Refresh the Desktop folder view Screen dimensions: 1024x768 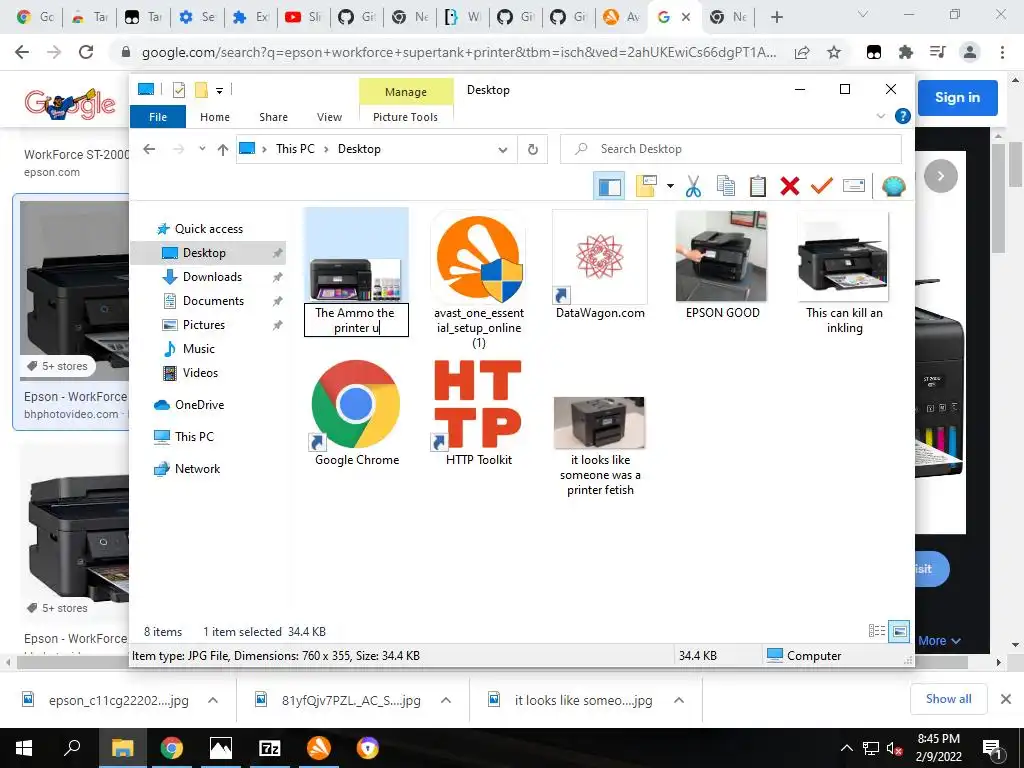(533, 150)
